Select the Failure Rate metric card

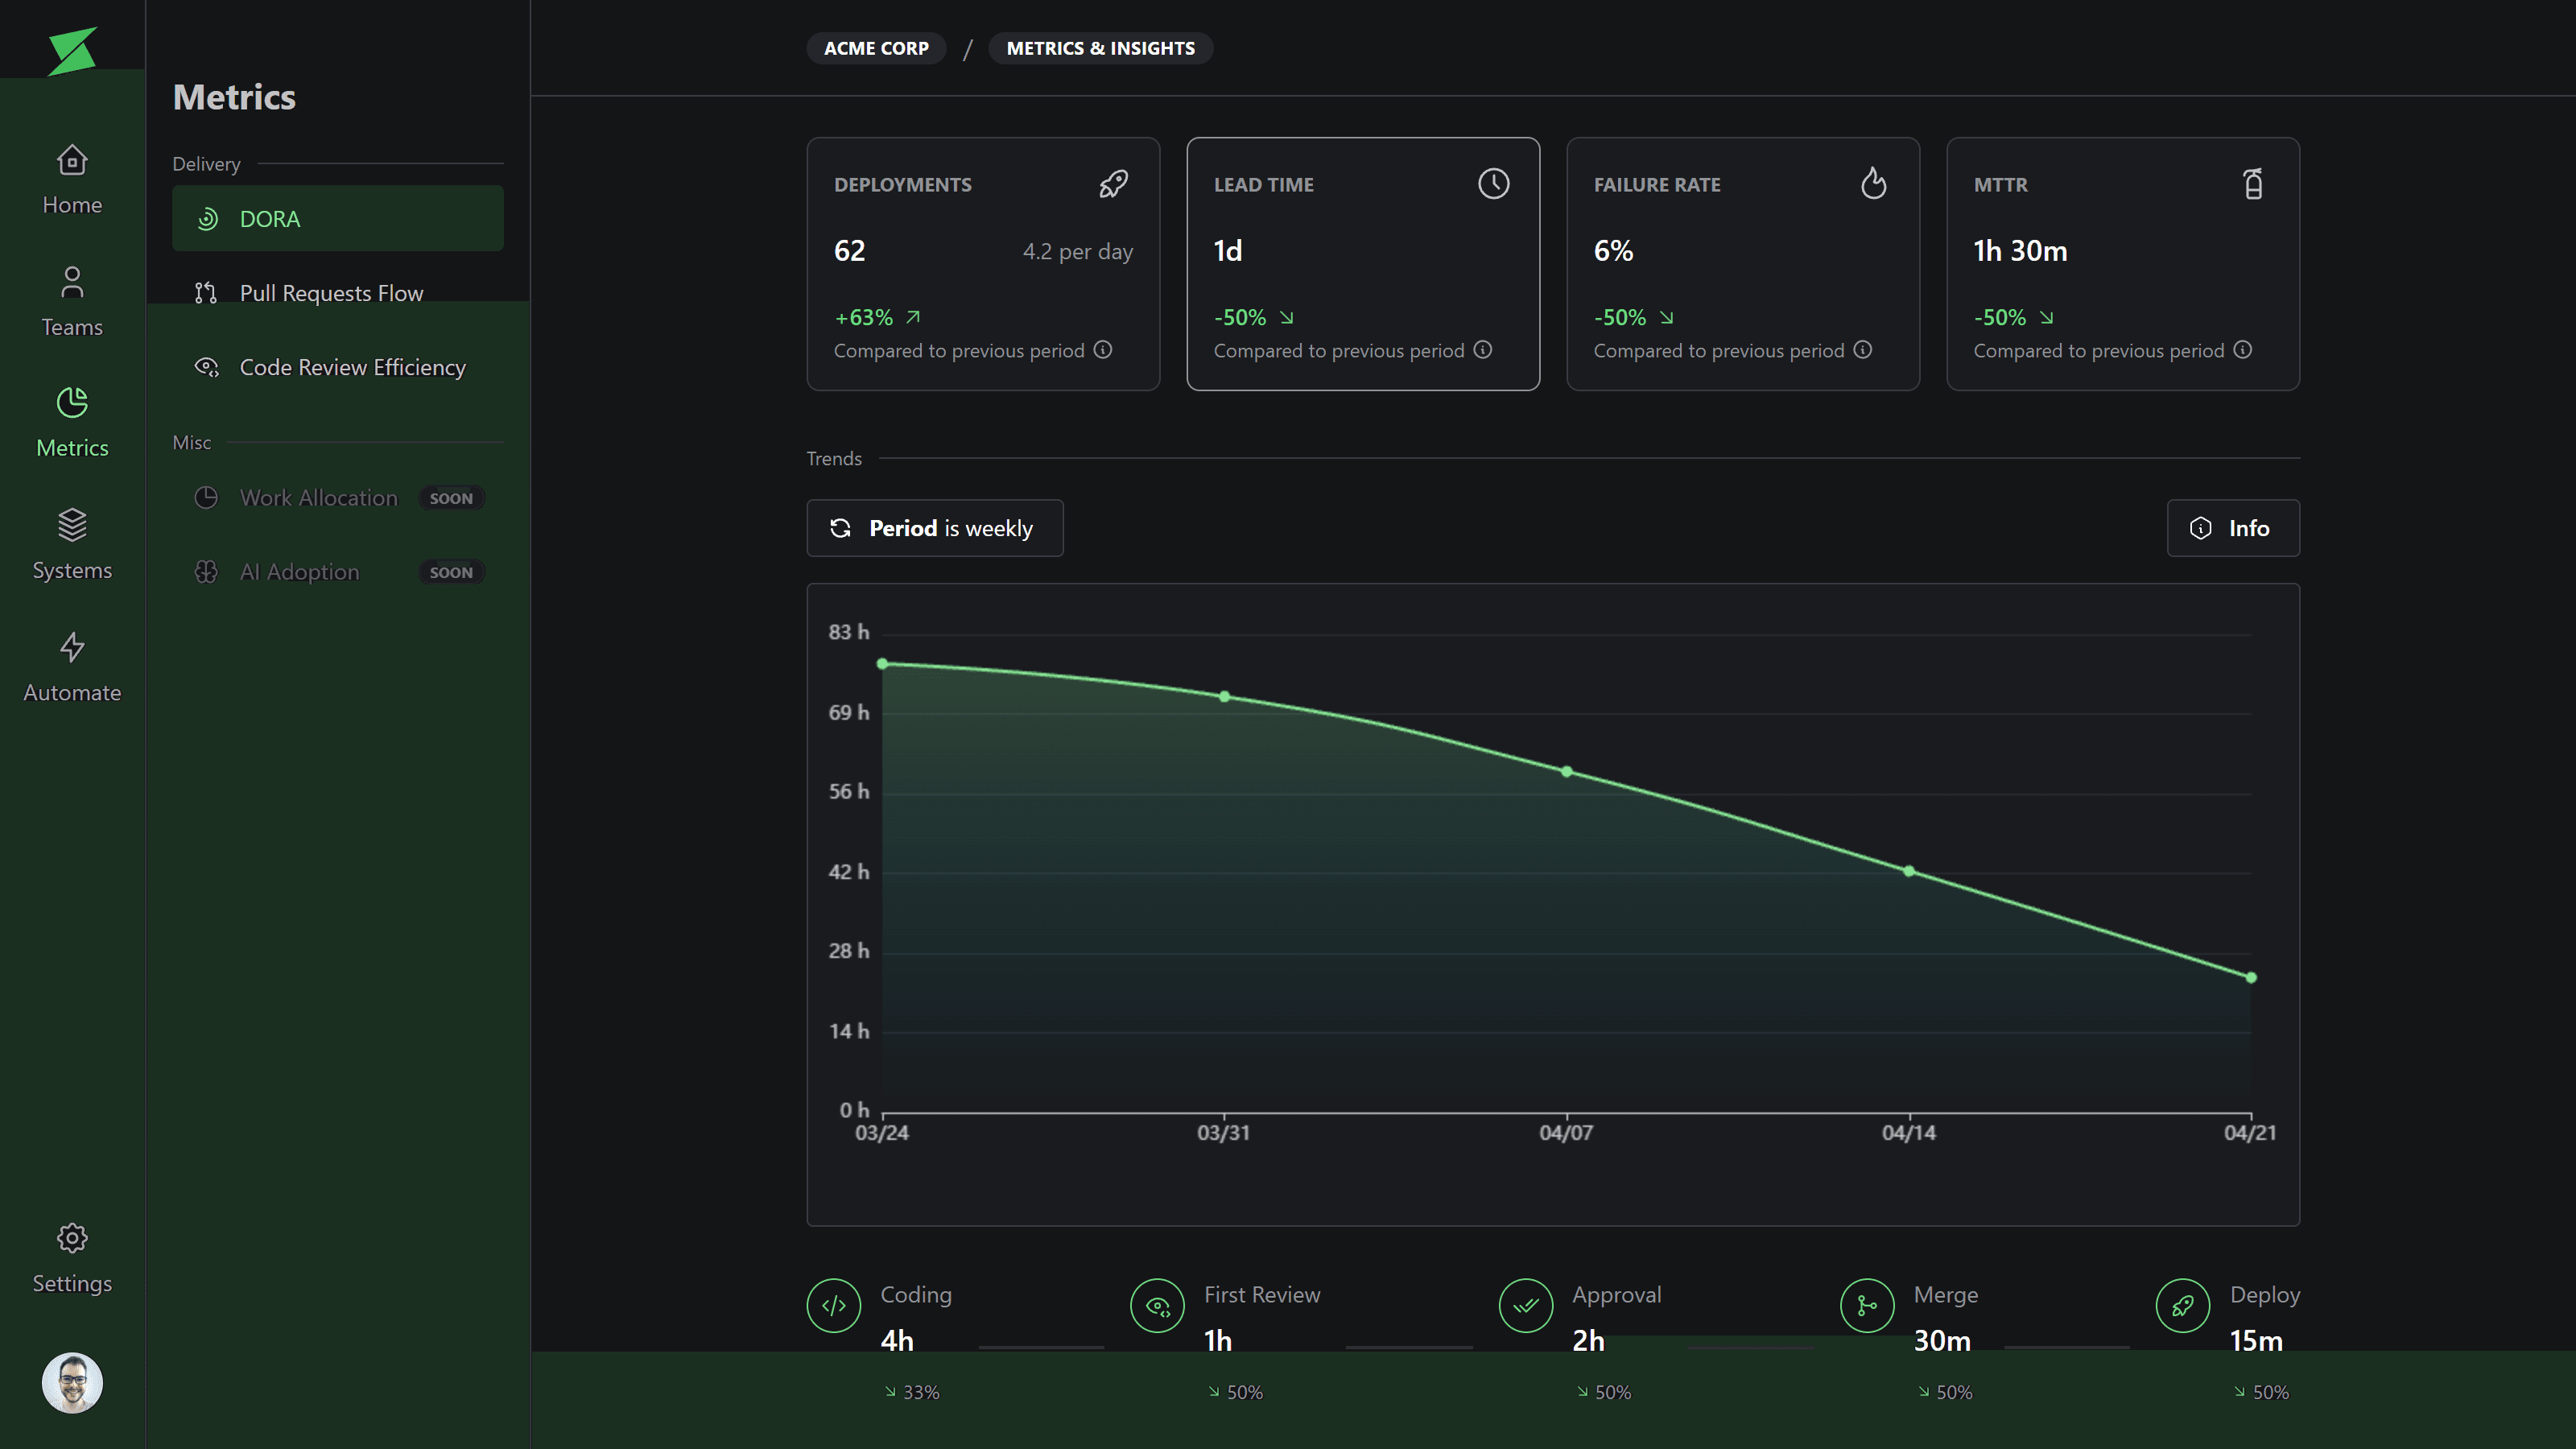1742,263
